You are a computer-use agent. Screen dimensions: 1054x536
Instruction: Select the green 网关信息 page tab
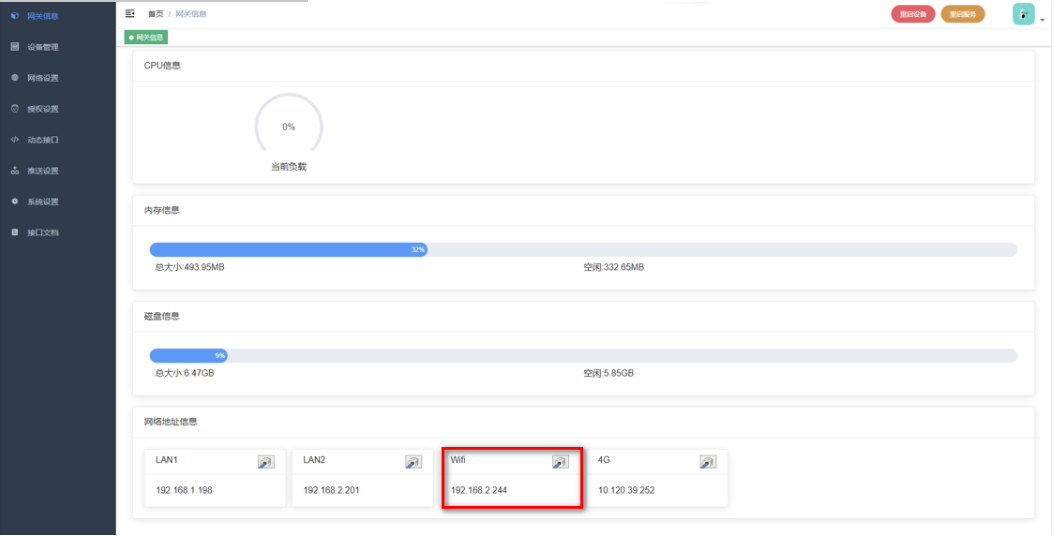click(146, 37)
